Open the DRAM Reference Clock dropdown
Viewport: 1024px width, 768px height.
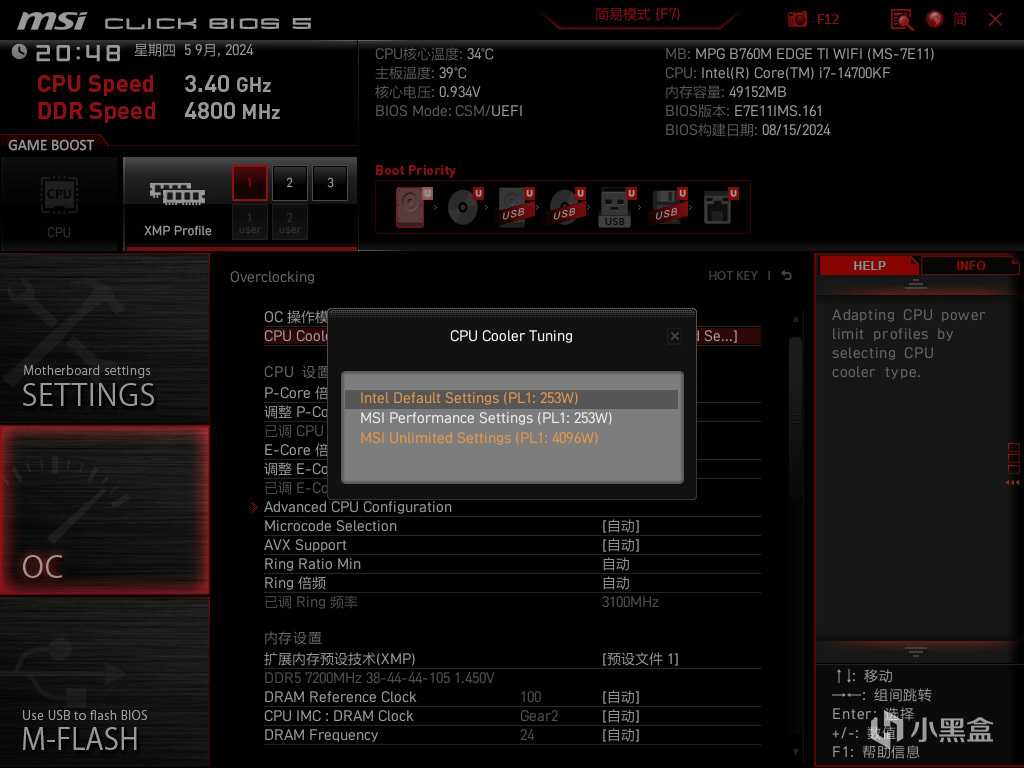tap(620, 697)
